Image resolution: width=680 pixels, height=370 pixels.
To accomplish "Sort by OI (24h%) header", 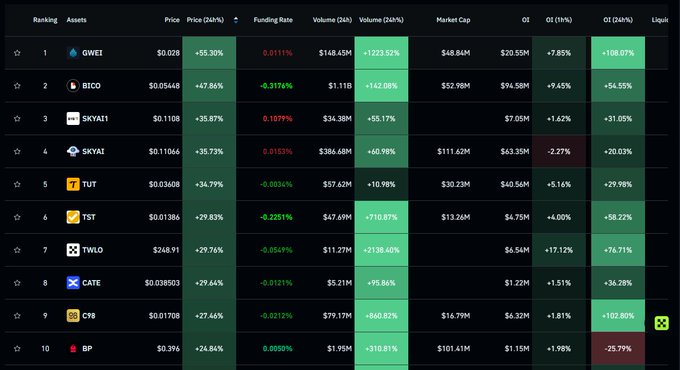I will (x=618, y=20).
